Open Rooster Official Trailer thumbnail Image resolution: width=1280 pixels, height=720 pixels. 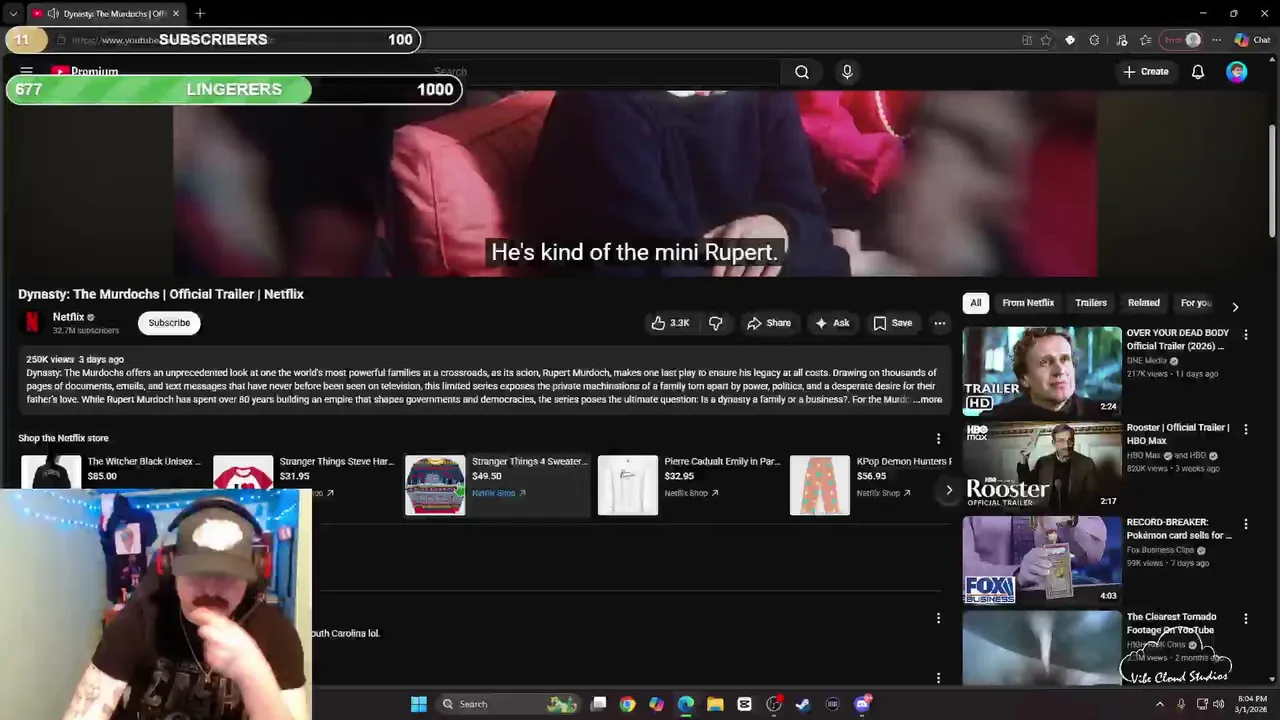[1042, 465]
